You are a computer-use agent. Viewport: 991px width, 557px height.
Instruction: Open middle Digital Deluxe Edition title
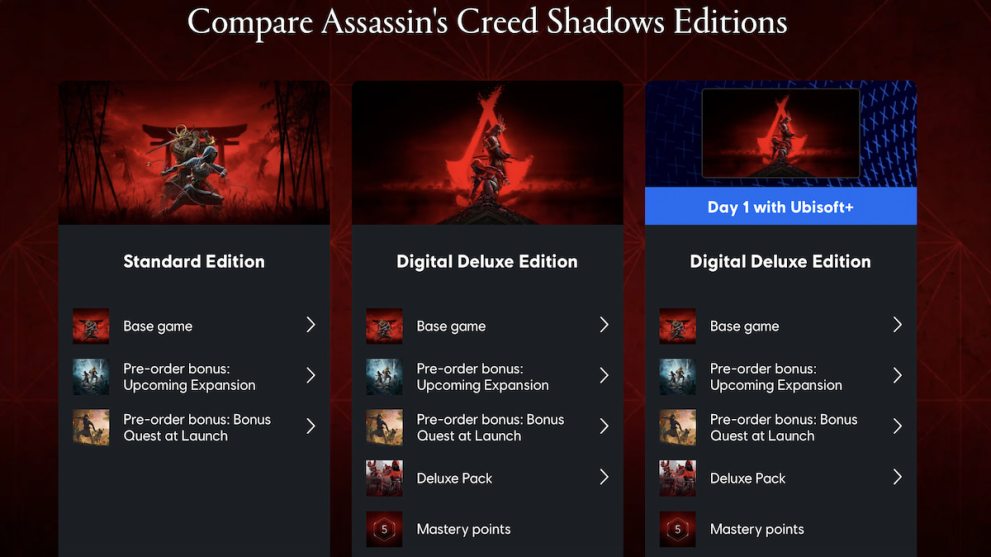[x=487, y=262]
